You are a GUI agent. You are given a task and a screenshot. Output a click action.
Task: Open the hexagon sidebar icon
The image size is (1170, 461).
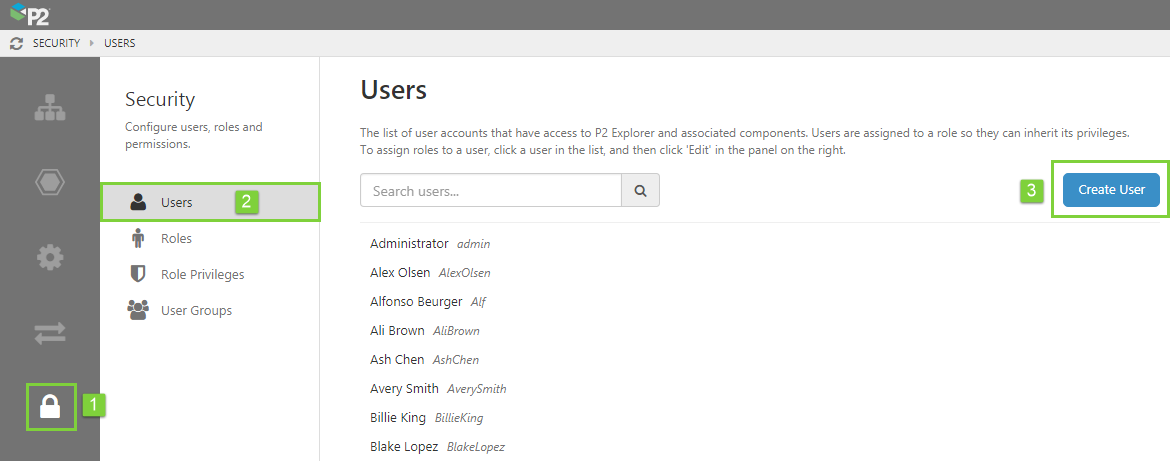(x=50, y=183)
